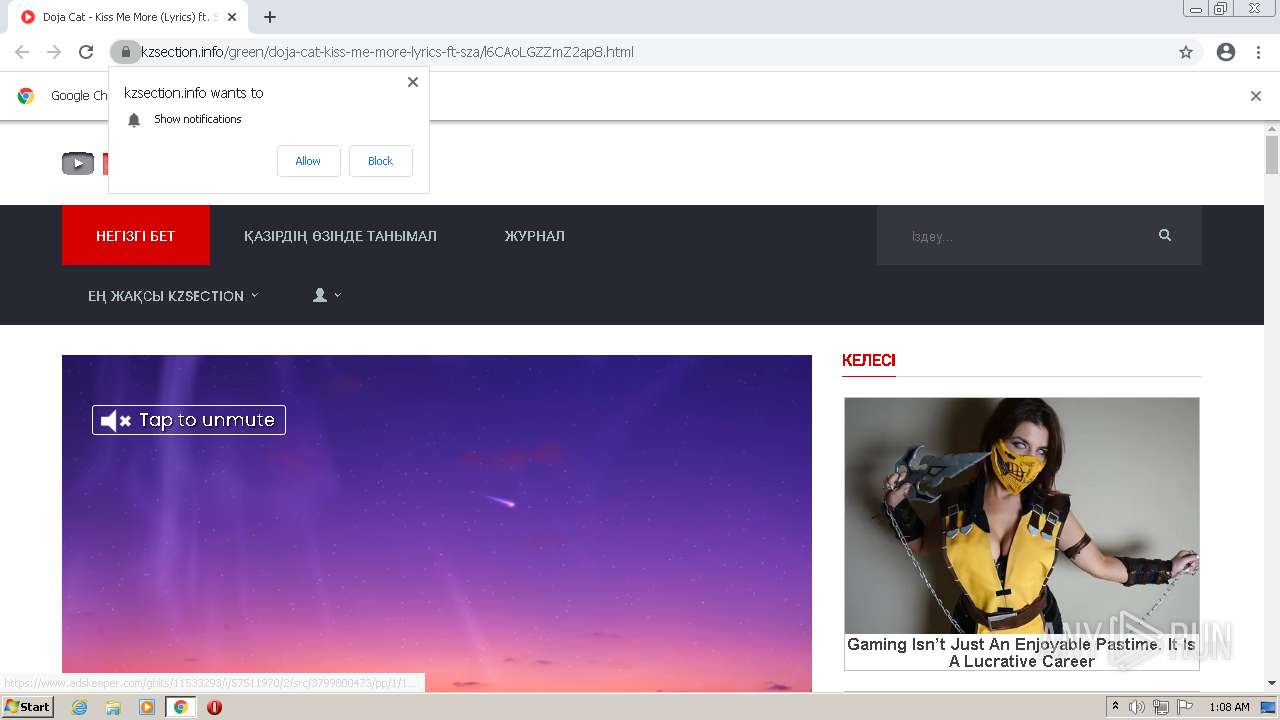Open the network tray icon

click(x=1161, y=707)
